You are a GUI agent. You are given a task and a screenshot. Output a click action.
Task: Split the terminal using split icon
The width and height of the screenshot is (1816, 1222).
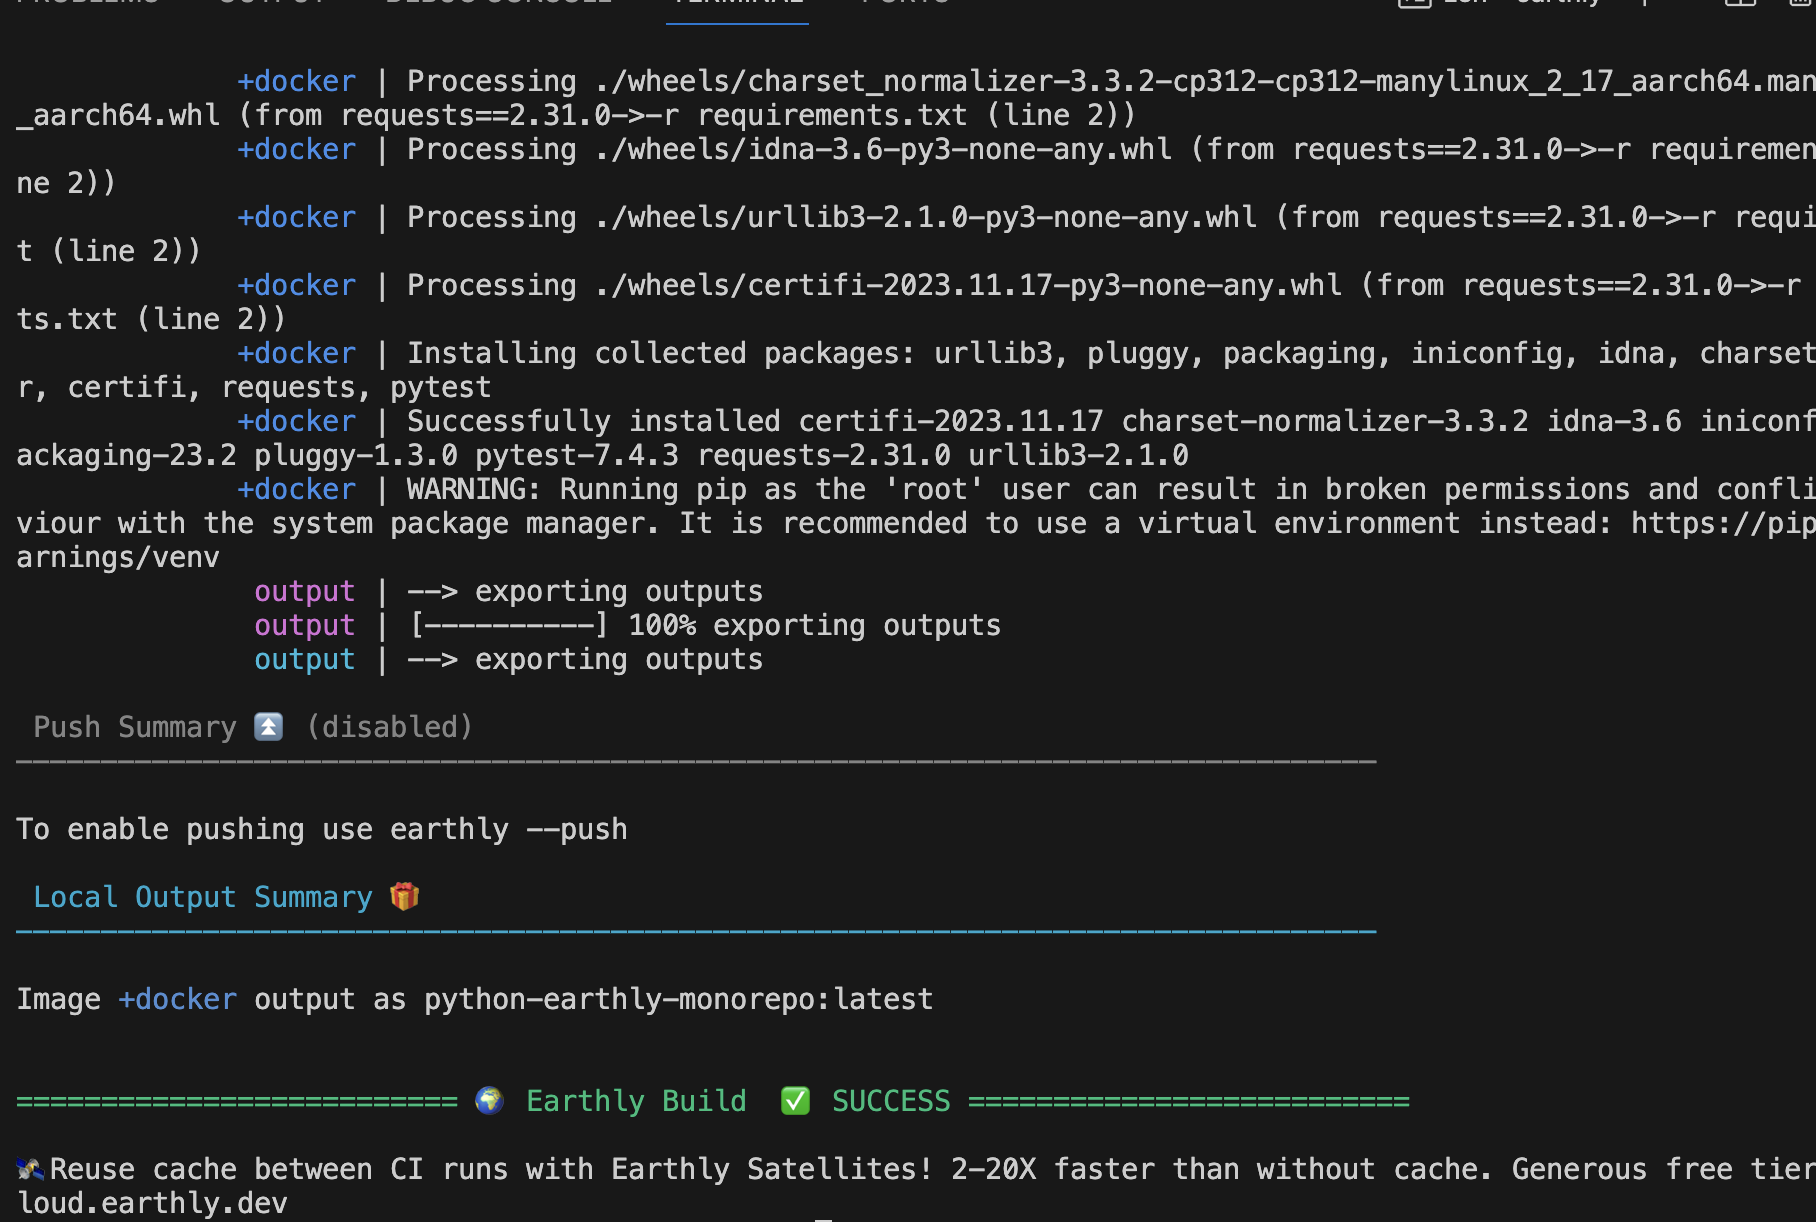(1740, 3)
